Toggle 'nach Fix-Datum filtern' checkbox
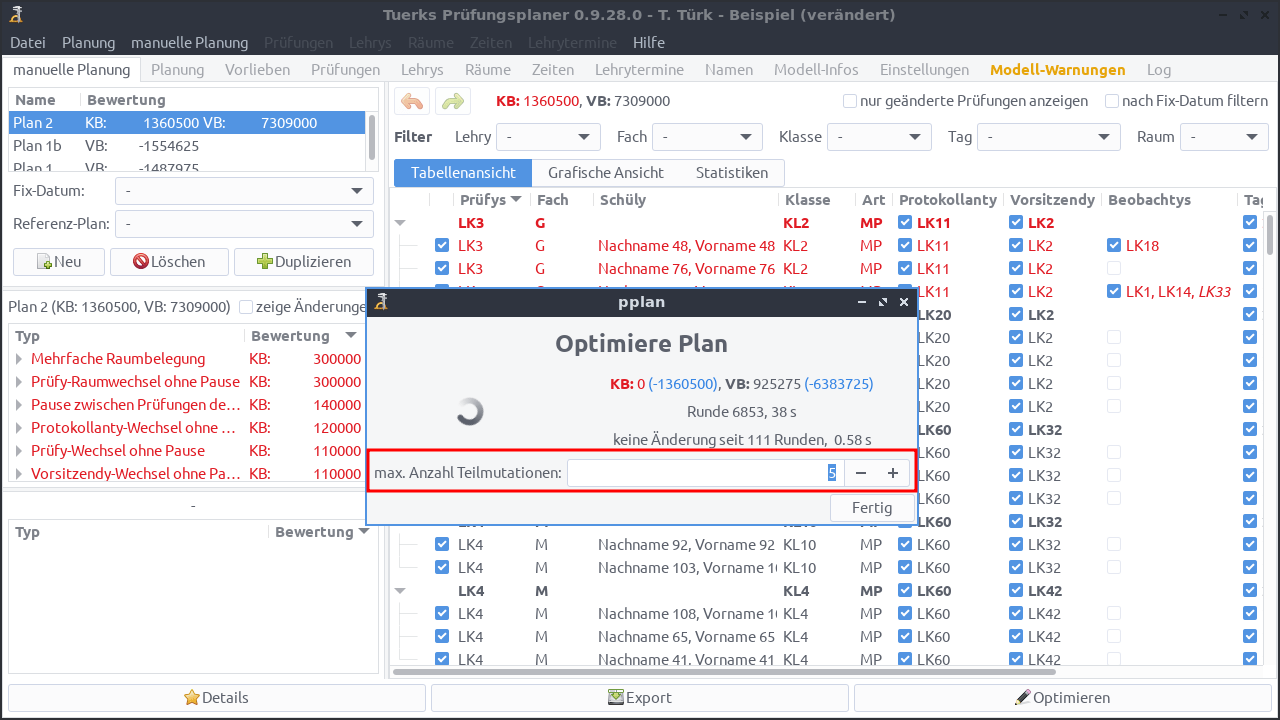Screen dimensions: 1280x720 click(x=1112, y=101)
